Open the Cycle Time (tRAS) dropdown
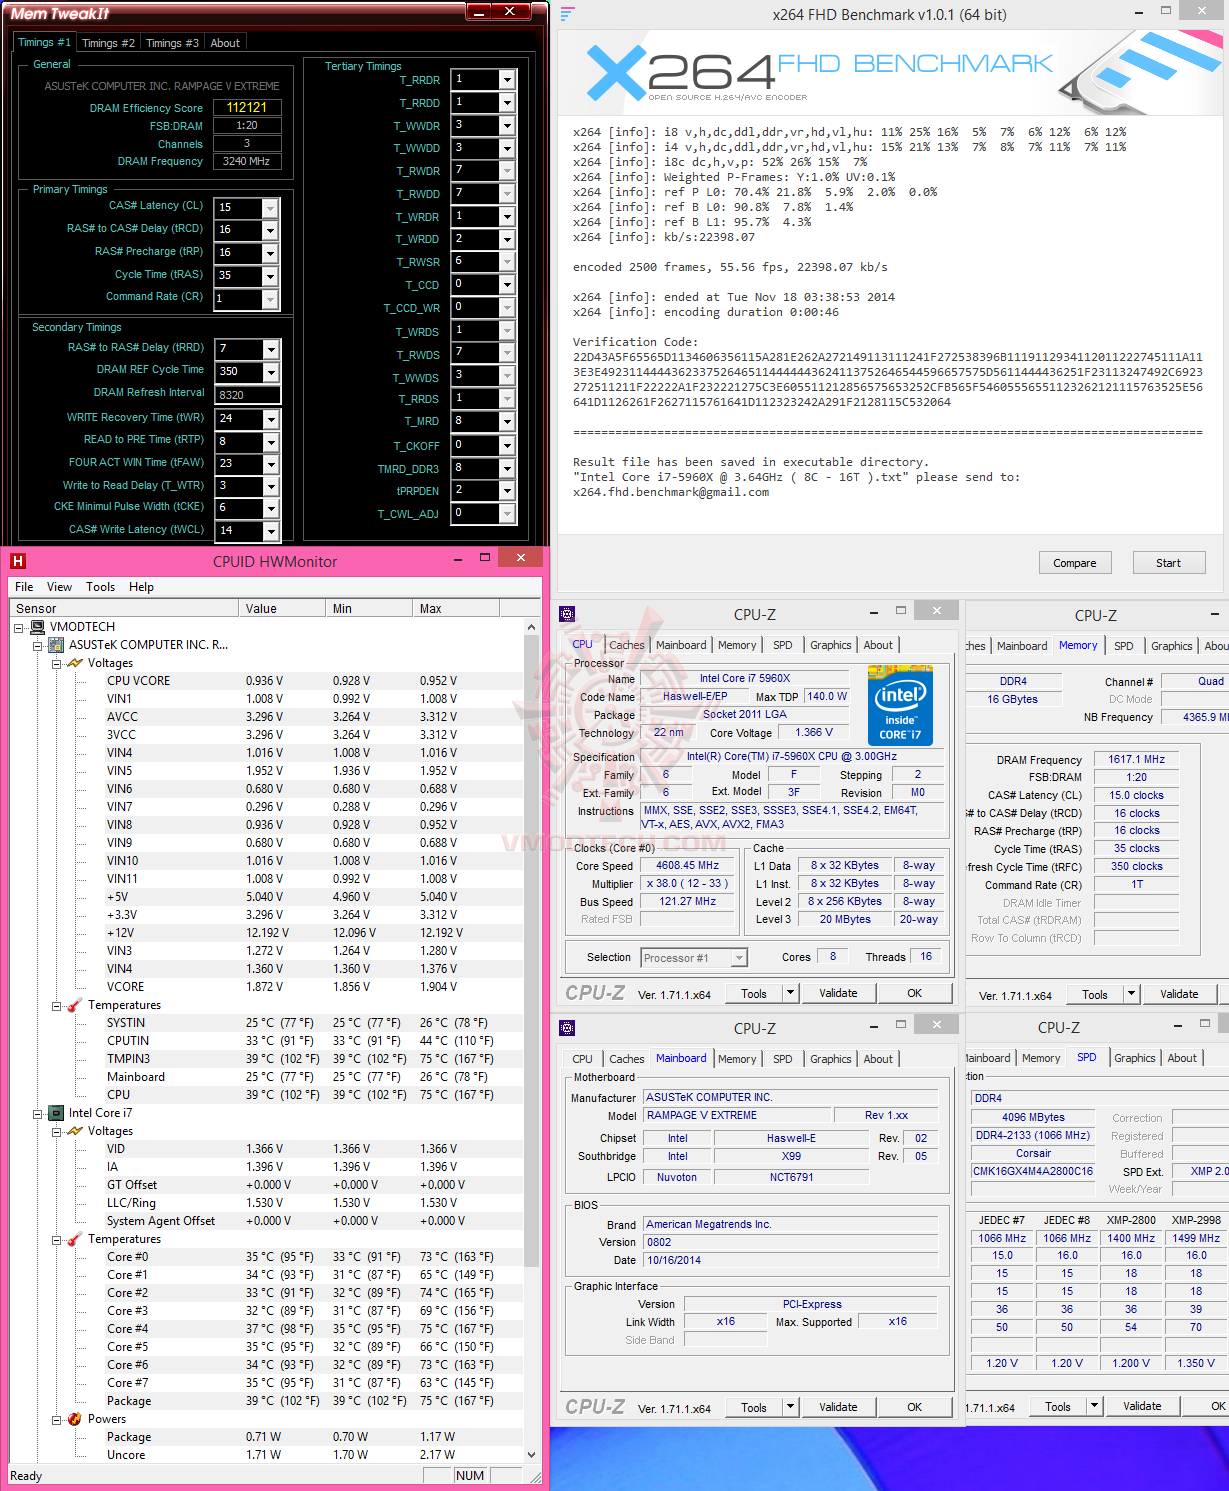 click(x=270, y=276)
